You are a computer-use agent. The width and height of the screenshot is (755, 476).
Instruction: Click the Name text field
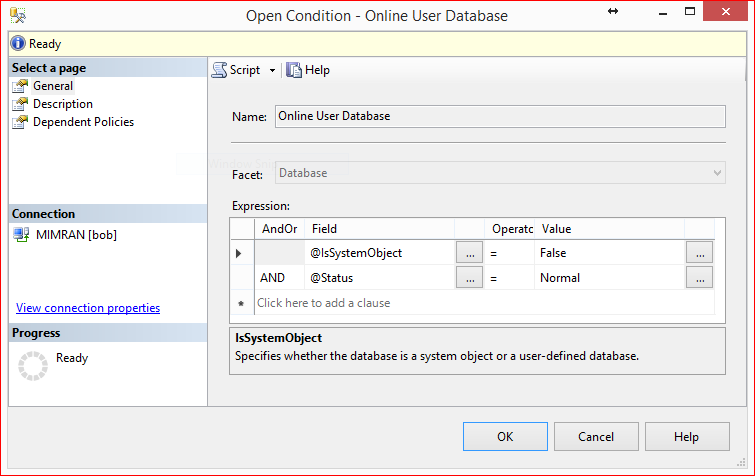point(499,116)
